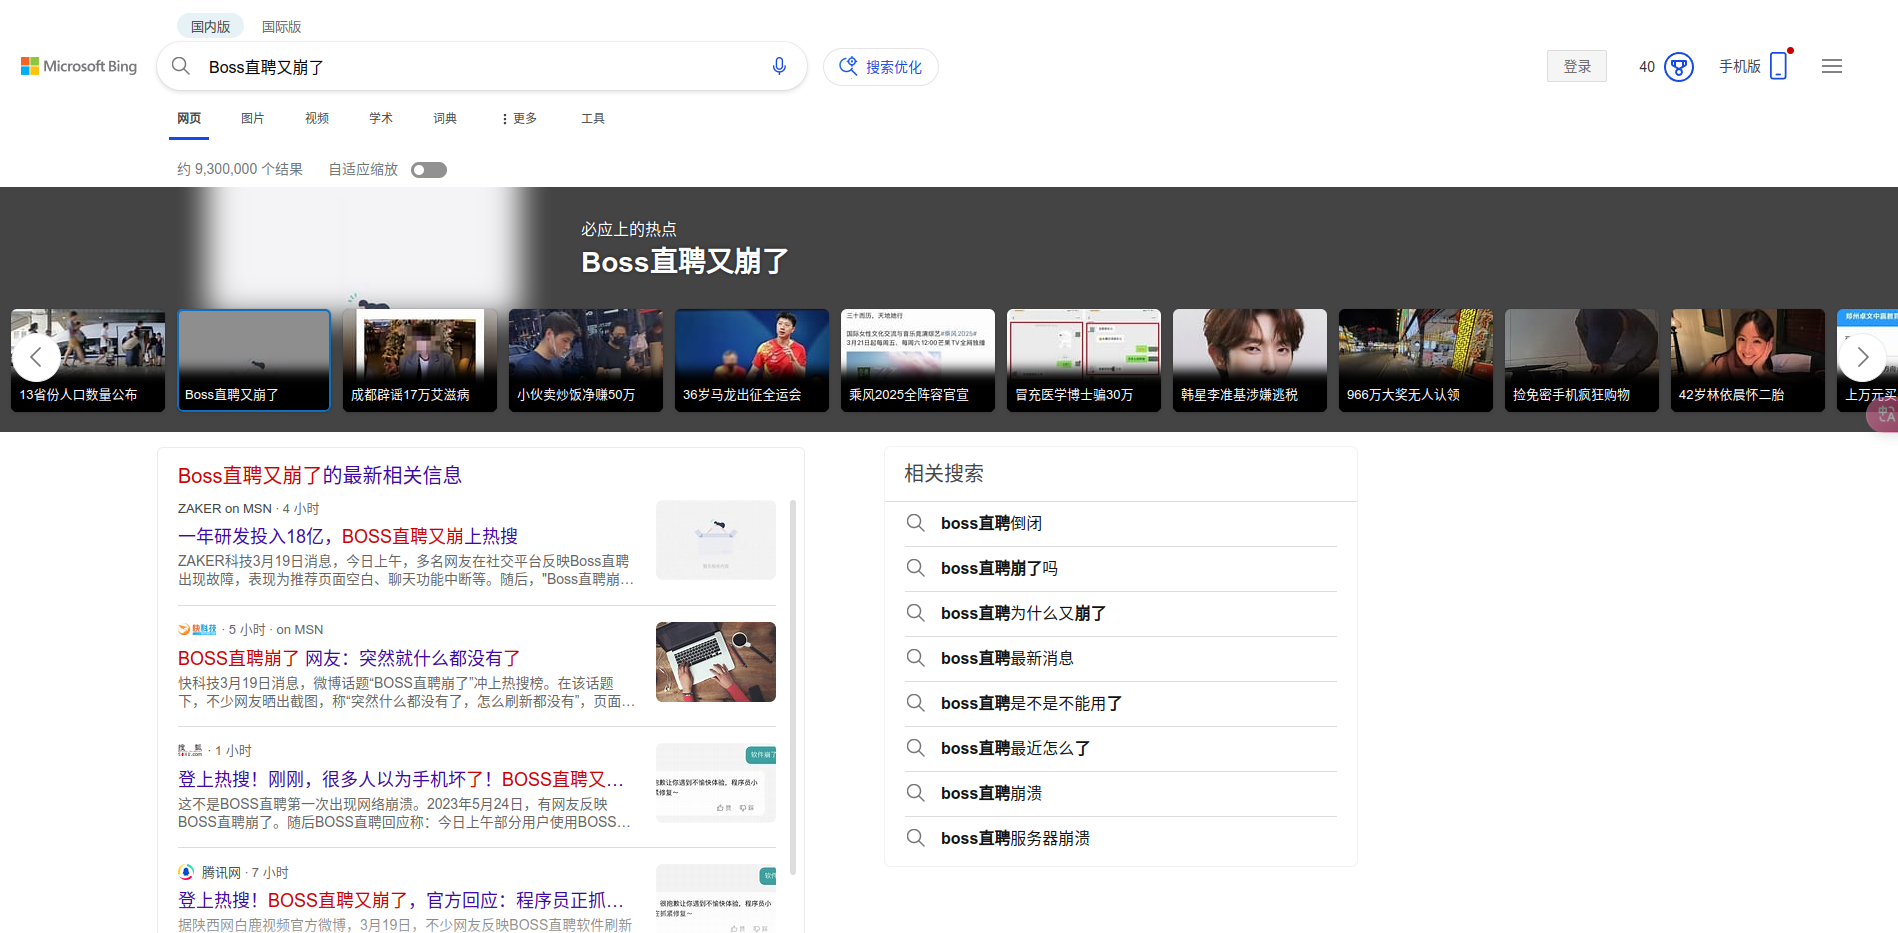Click the news list vertical scrollbar
The height and width of the screenshot is (933, 1898).
click(x=793, y=690)
